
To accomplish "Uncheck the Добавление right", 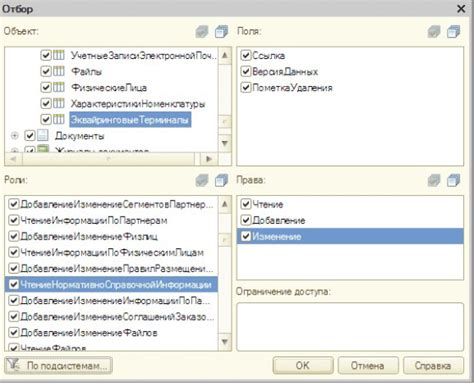I will tap(246, 220).
